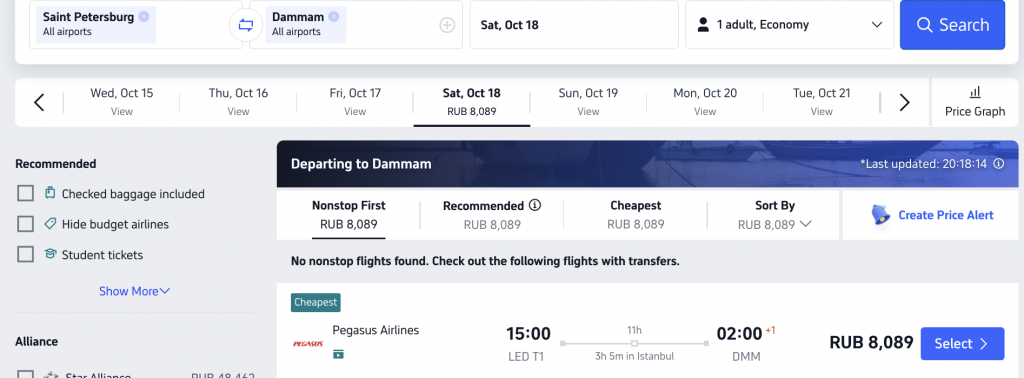Show later dates with right arrow

coord(904,102)
